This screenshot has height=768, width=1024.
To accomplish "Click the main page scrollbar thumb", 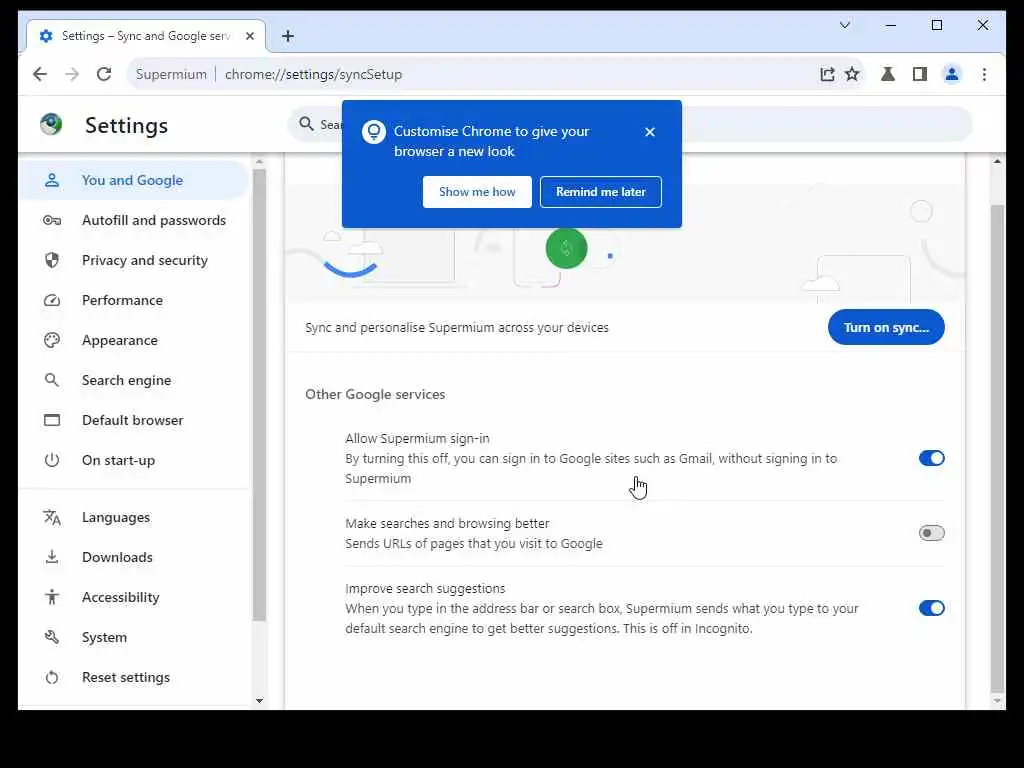I will [x=997, y=447].
